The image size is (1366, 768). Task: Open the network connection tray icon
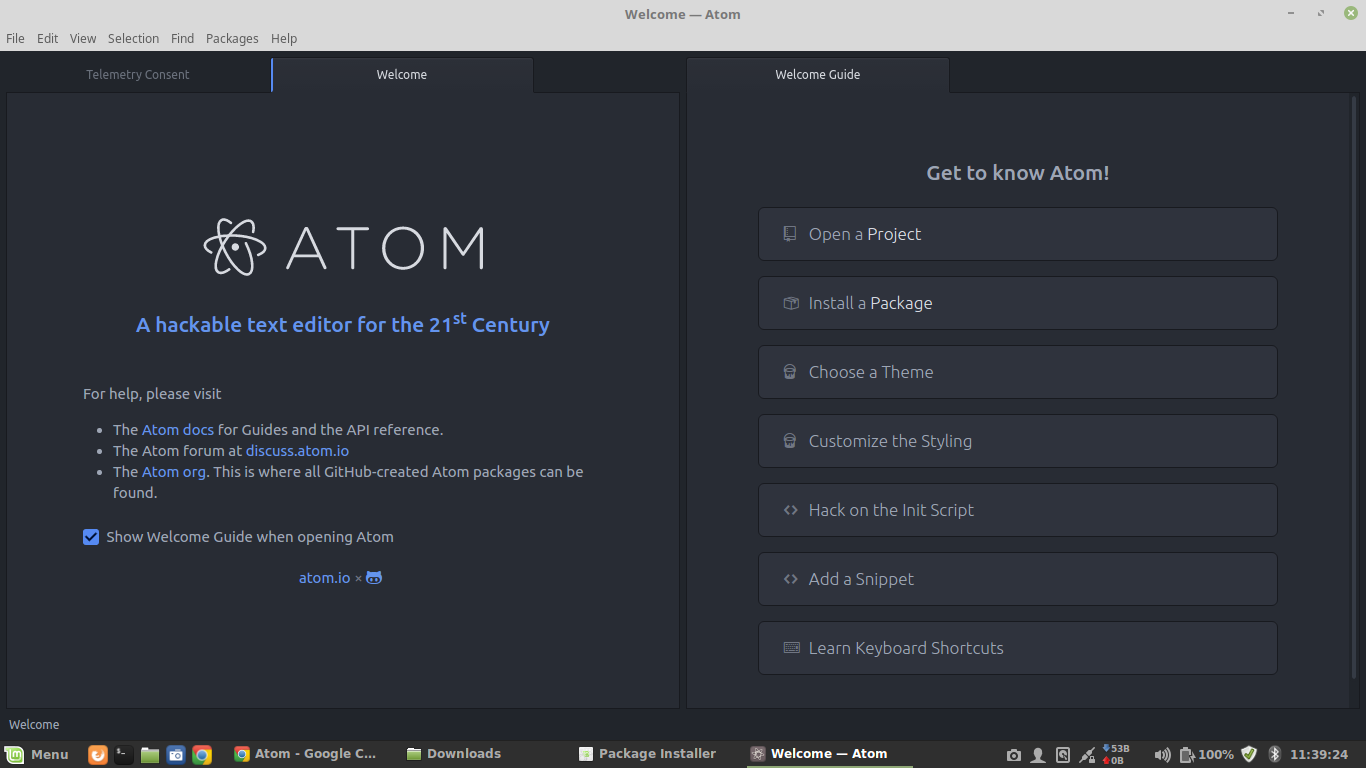(x=1087, y=755)
